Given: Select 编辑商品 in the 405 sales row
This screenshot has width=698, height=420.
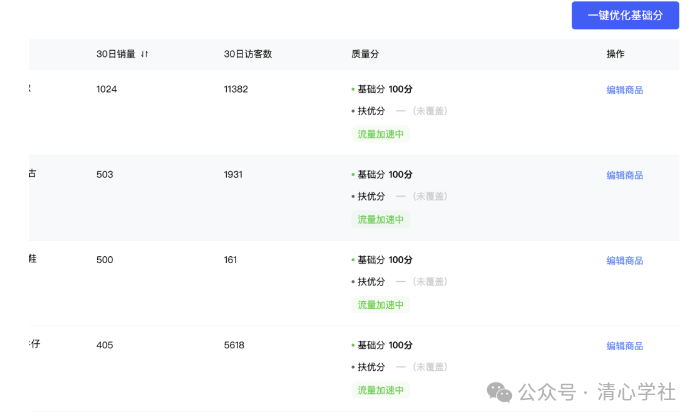Looking at the screenshot, I should click(x=624, y=346).
